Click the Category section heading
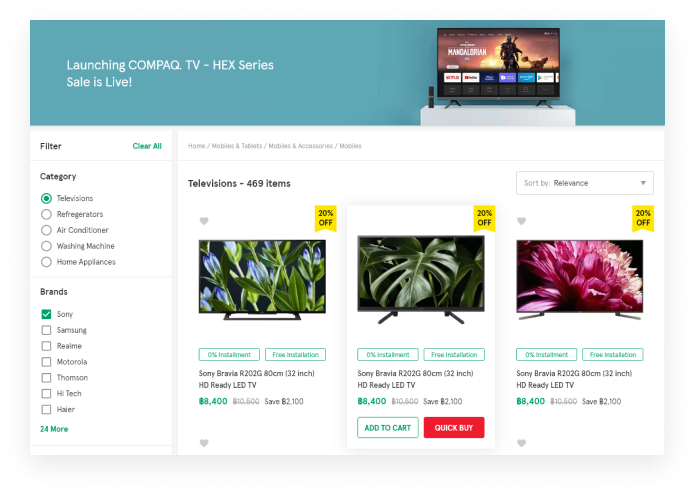The width and height of the screenshot is (695, 495). pyautogui.click(x=58, y=176)
